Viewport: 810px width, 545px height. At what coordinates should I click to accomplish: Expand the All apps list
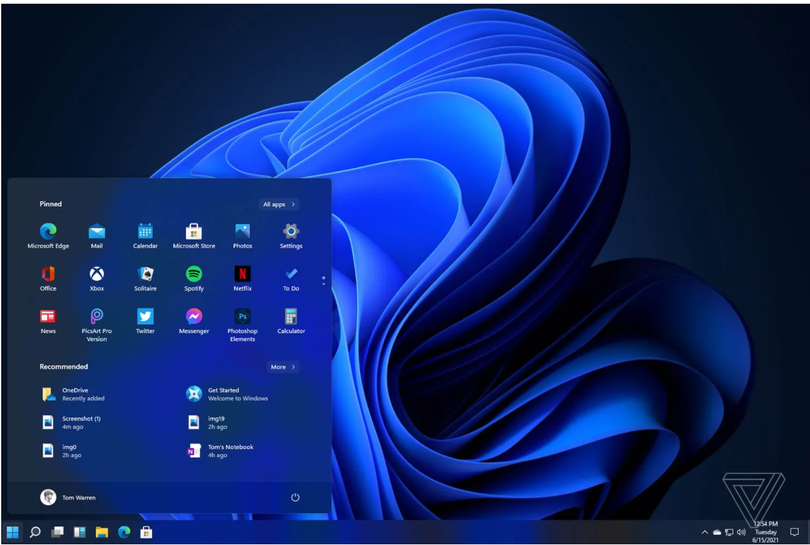[x=278, y=204]
